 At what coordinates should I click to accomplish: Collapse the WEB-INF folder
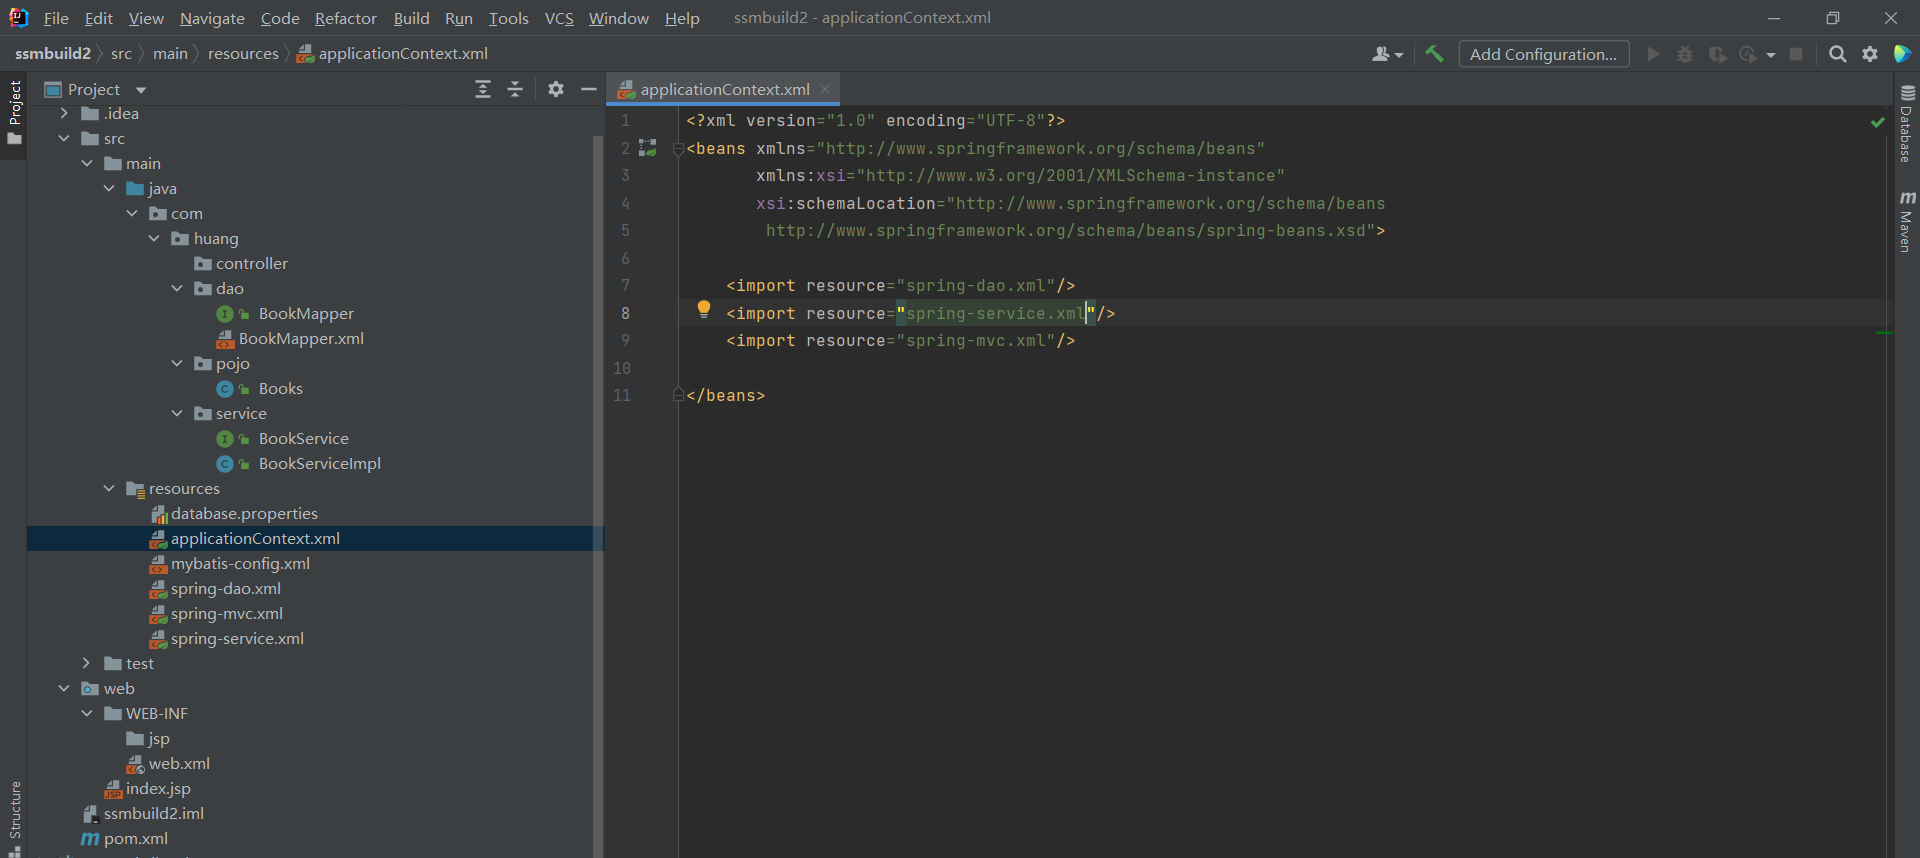pos(87,714)
